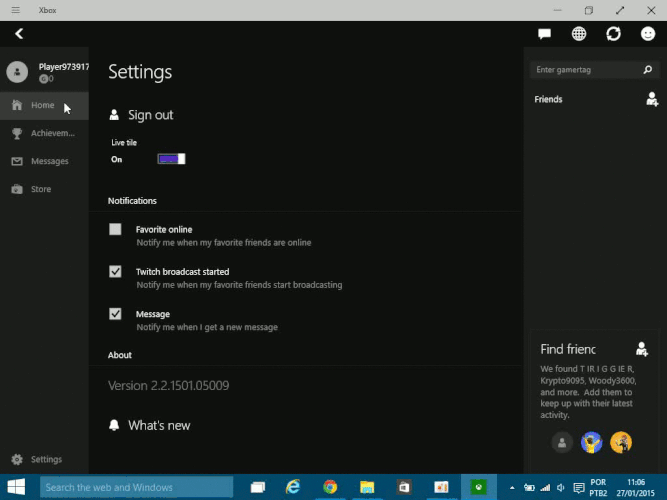Launch Google Chrome from taskbar

point(330,487)
